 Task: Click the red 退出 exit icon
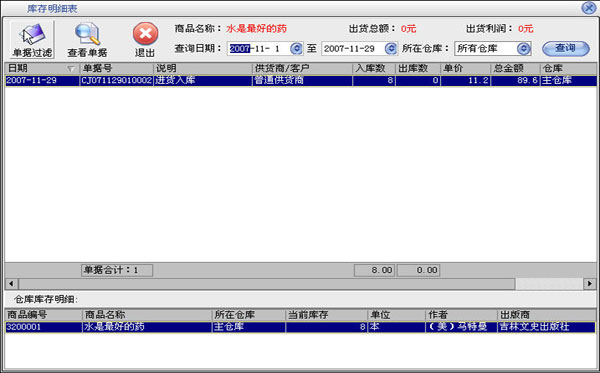pos(145,34)
